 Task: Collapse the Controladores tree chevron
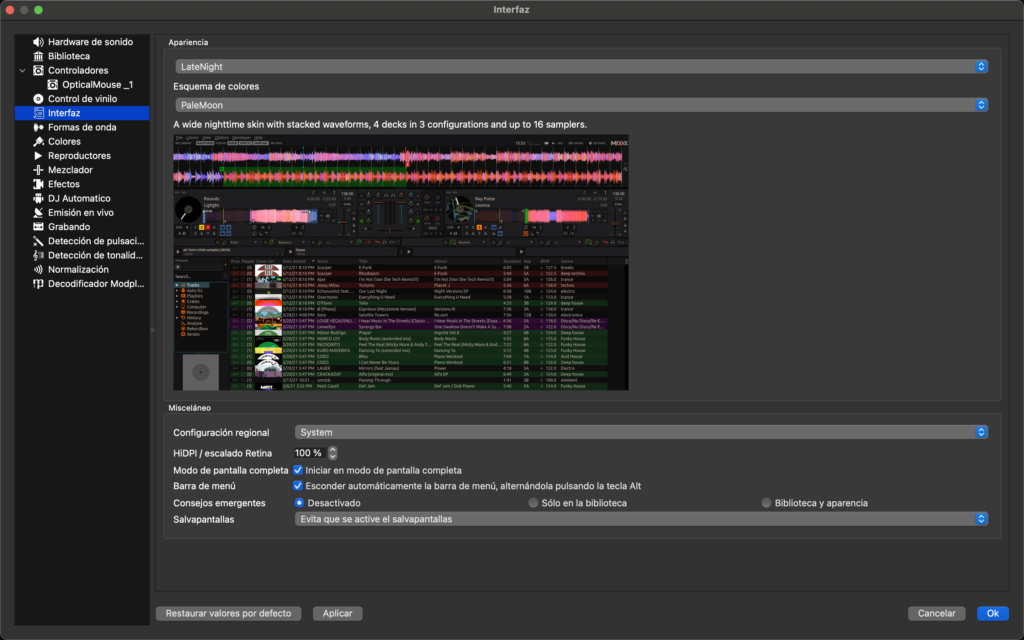[x=22, y=71]
